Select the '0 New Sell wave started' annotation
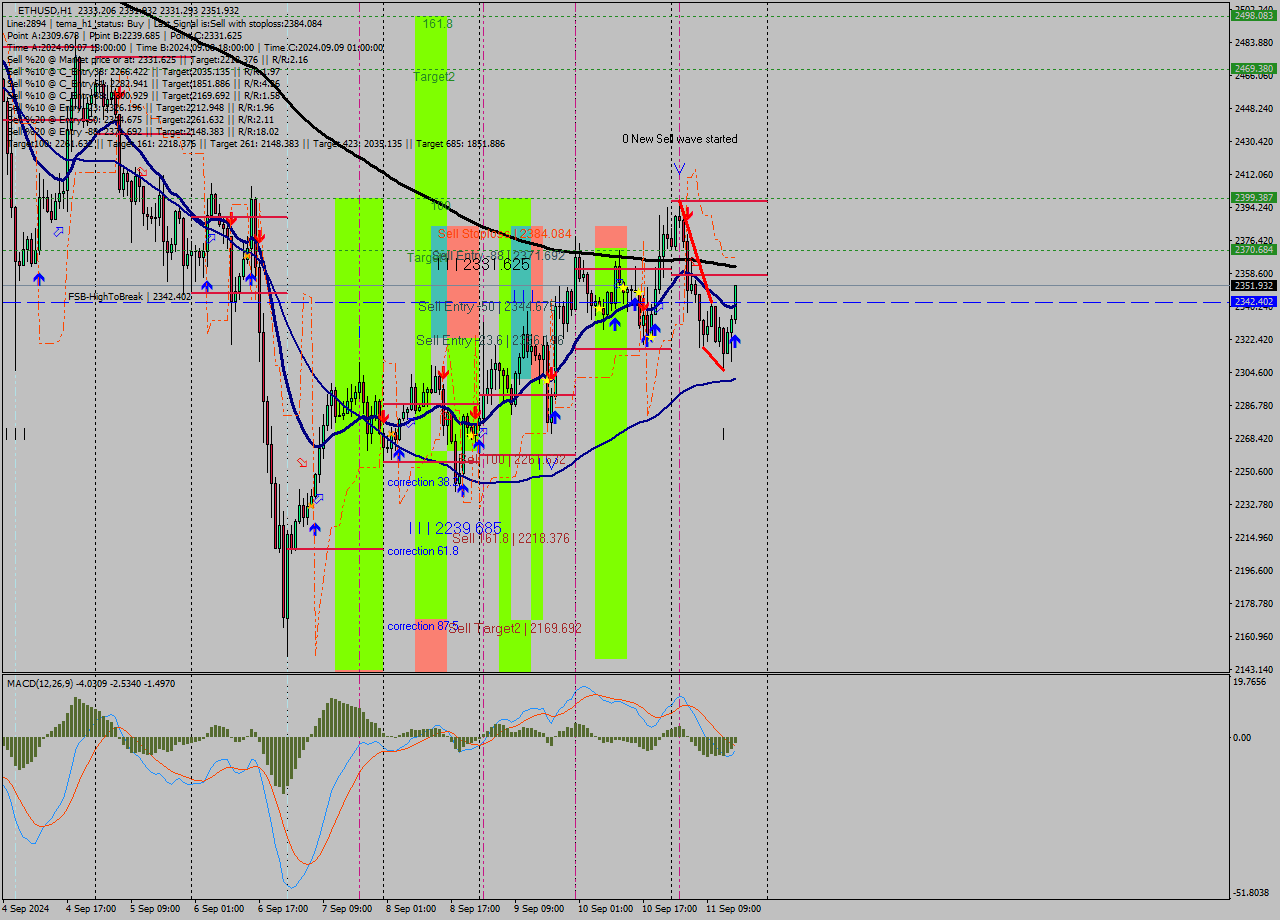 point(680,139)
